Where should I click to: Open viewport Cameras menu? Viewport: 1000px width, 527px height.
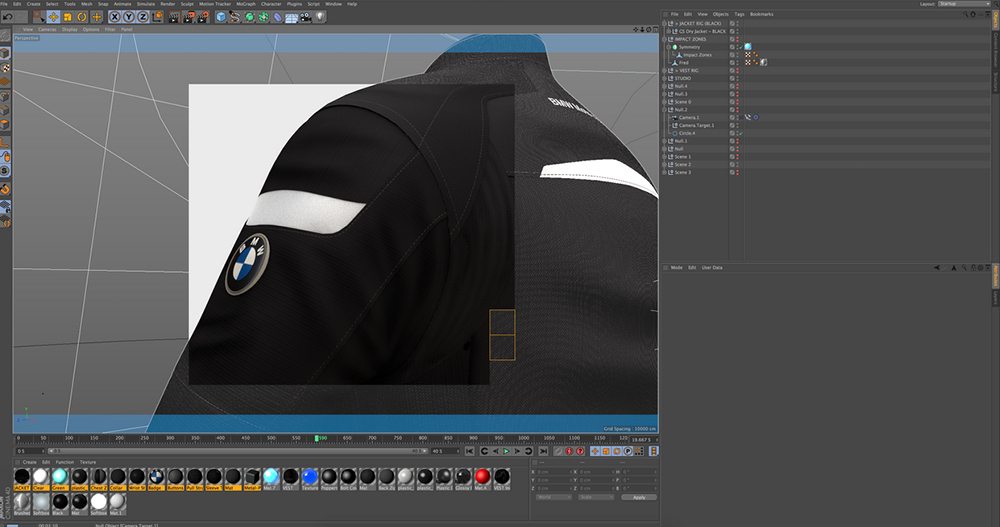click(47, 29)
